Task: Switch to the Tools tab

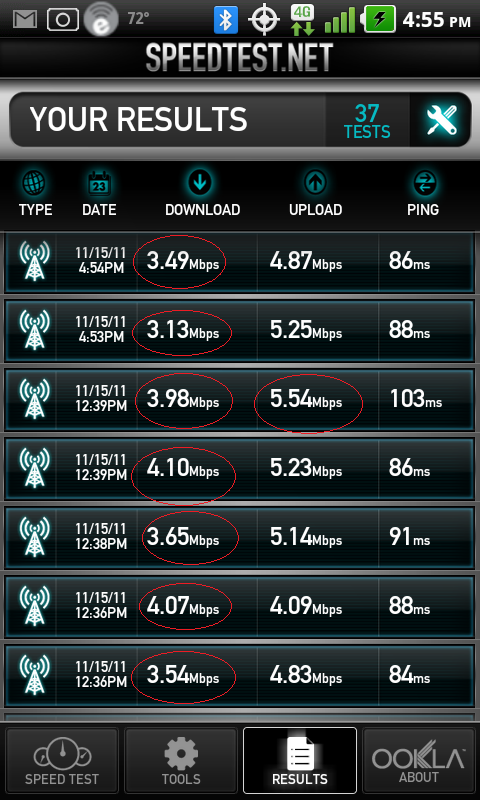Action: pyautogui.click(x=181, y=760)
